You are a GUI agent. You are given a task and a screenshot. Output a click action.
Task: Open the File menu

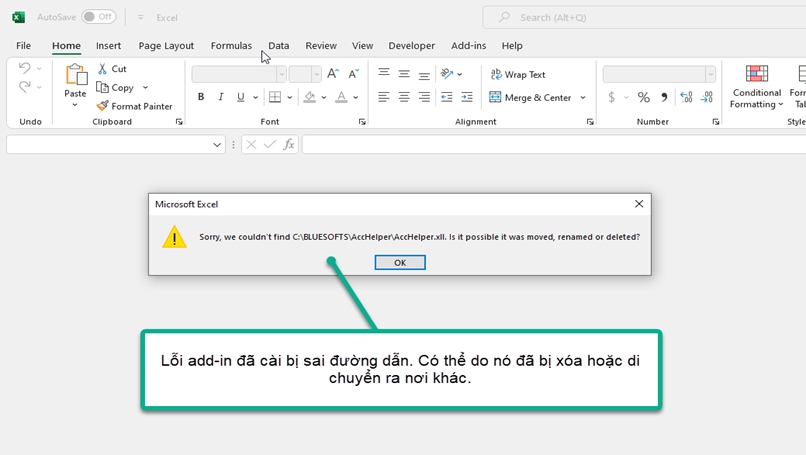[x=23, y=45]
